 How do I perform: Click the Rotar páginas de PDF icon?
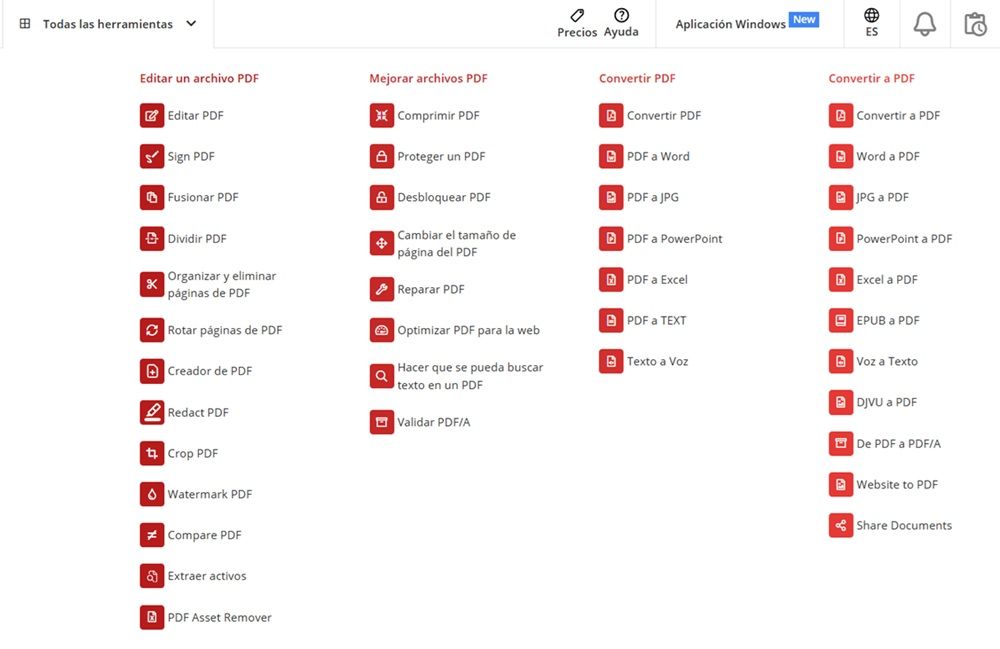click(x=152, y=329)
